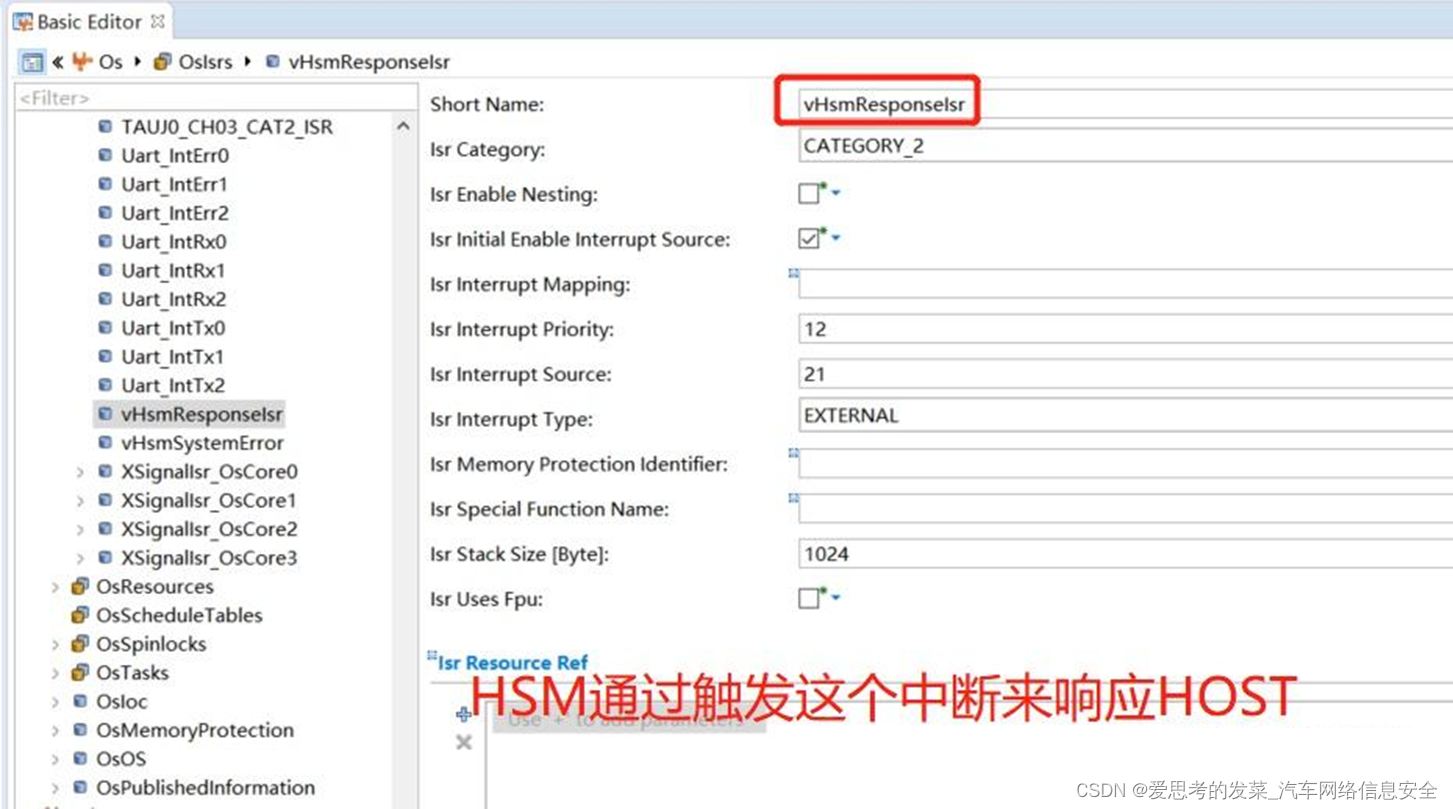
Task: Open Isr Initial Enable Interrupt Source arrow menu
Action: (x=836, y=238)
